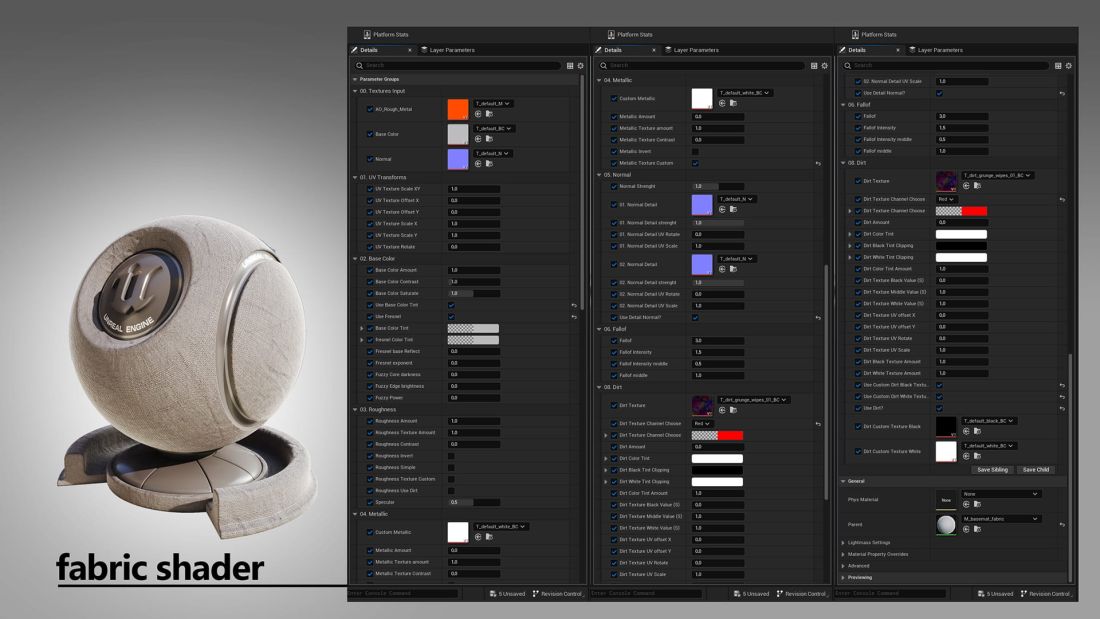Open the Phys Material None dropdown
This screenshot has height=619, width=1100.
(x=1000, y=493)
